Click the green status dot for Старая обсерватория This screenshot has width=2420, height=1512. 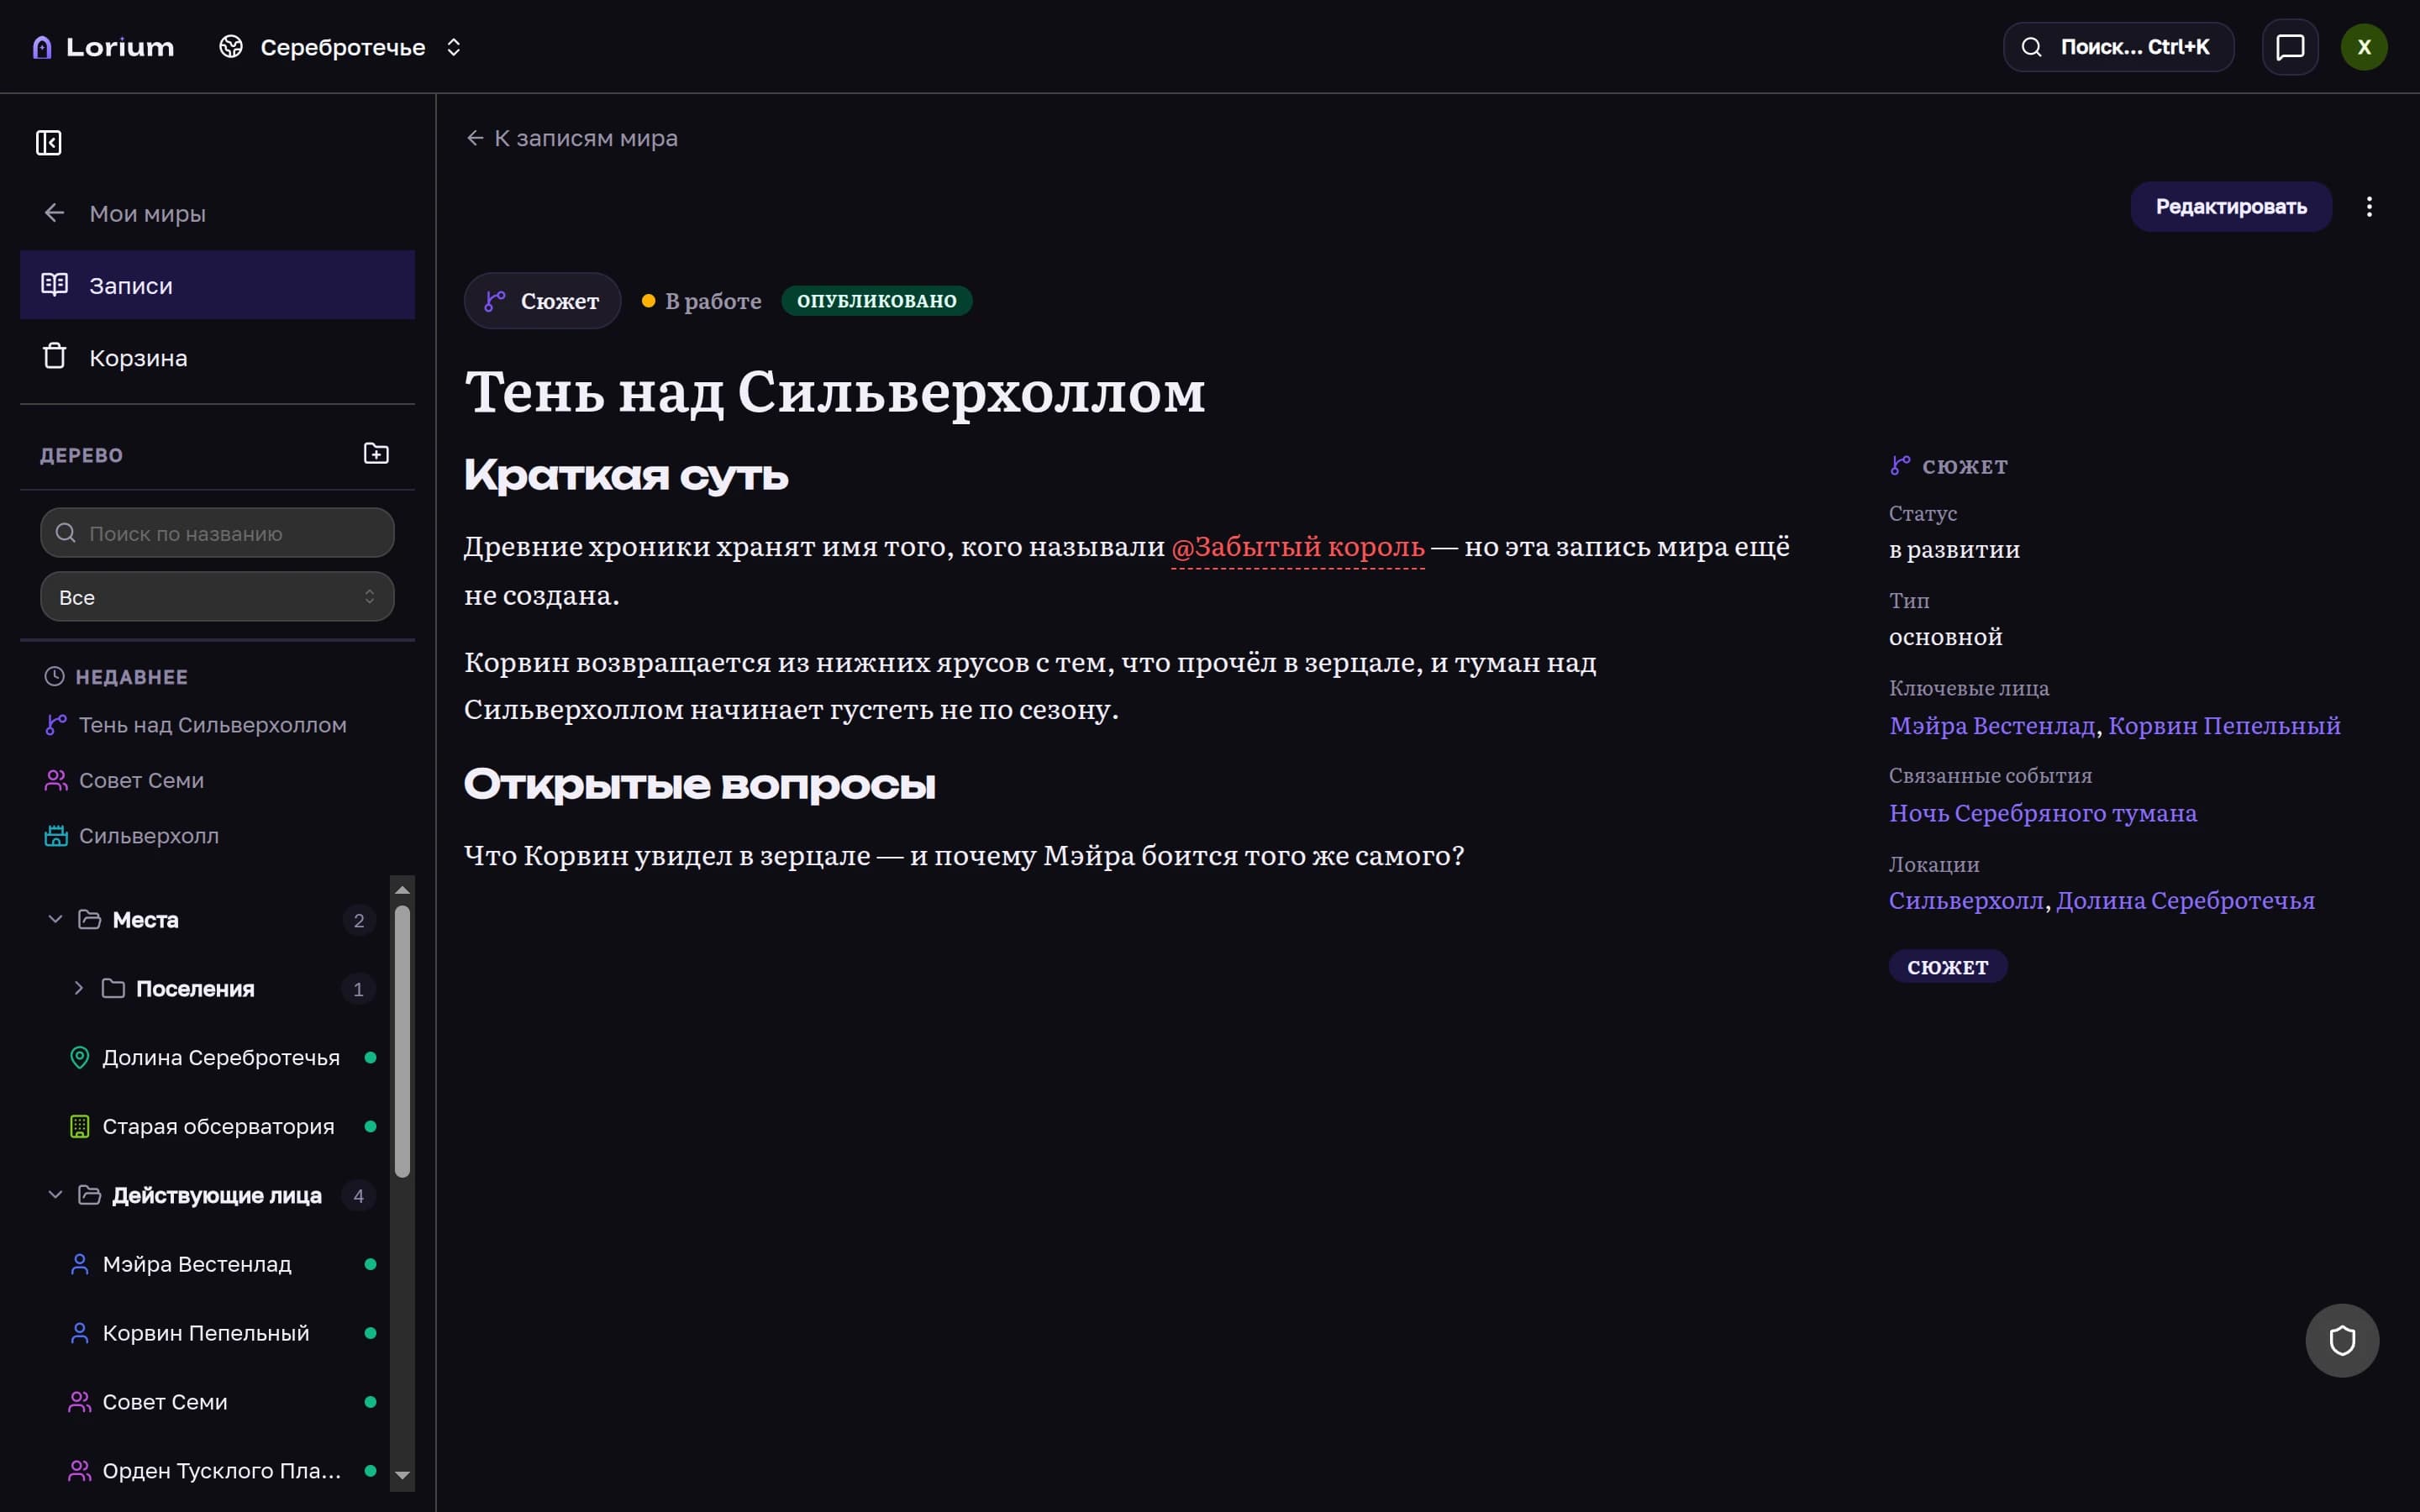coord(370,1126)
